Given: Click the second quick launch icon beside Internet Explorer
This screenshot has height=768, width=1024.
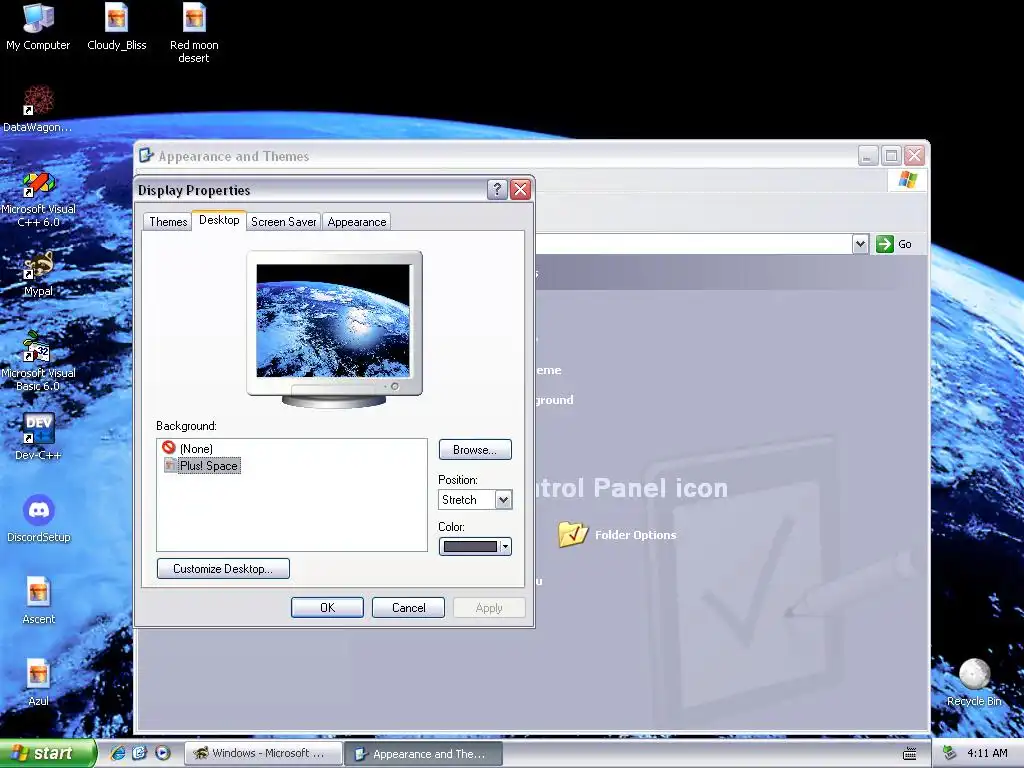Looking at the screenshot, I should pyautogui.click(x=140, y=753).
